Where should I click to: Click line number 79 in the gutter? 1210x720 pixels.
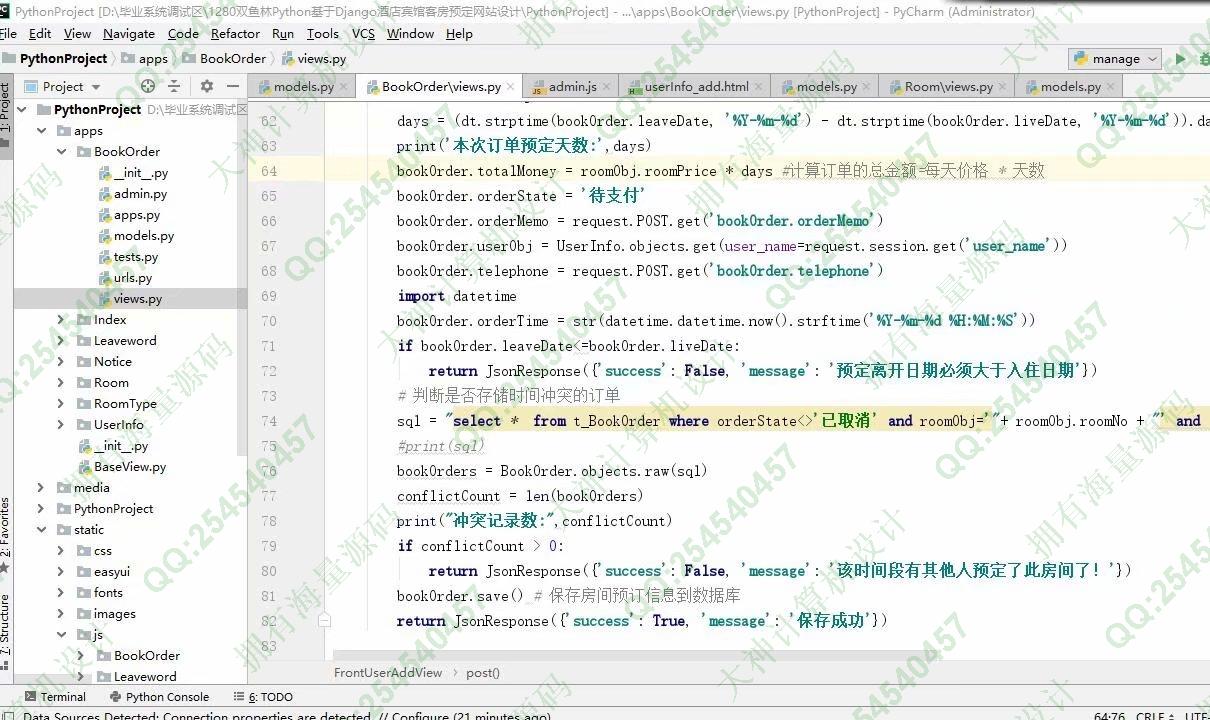pos(268,546)
